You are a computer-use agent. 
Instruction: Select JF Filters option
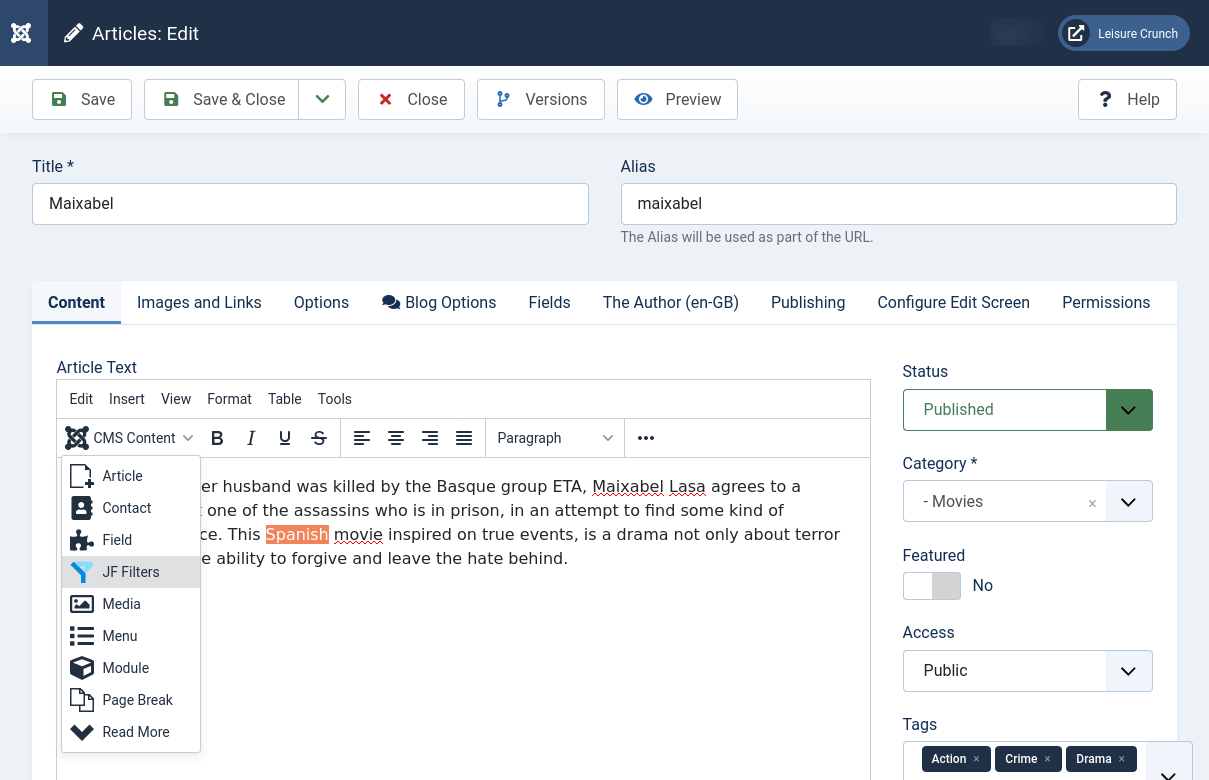coord(131,572)
